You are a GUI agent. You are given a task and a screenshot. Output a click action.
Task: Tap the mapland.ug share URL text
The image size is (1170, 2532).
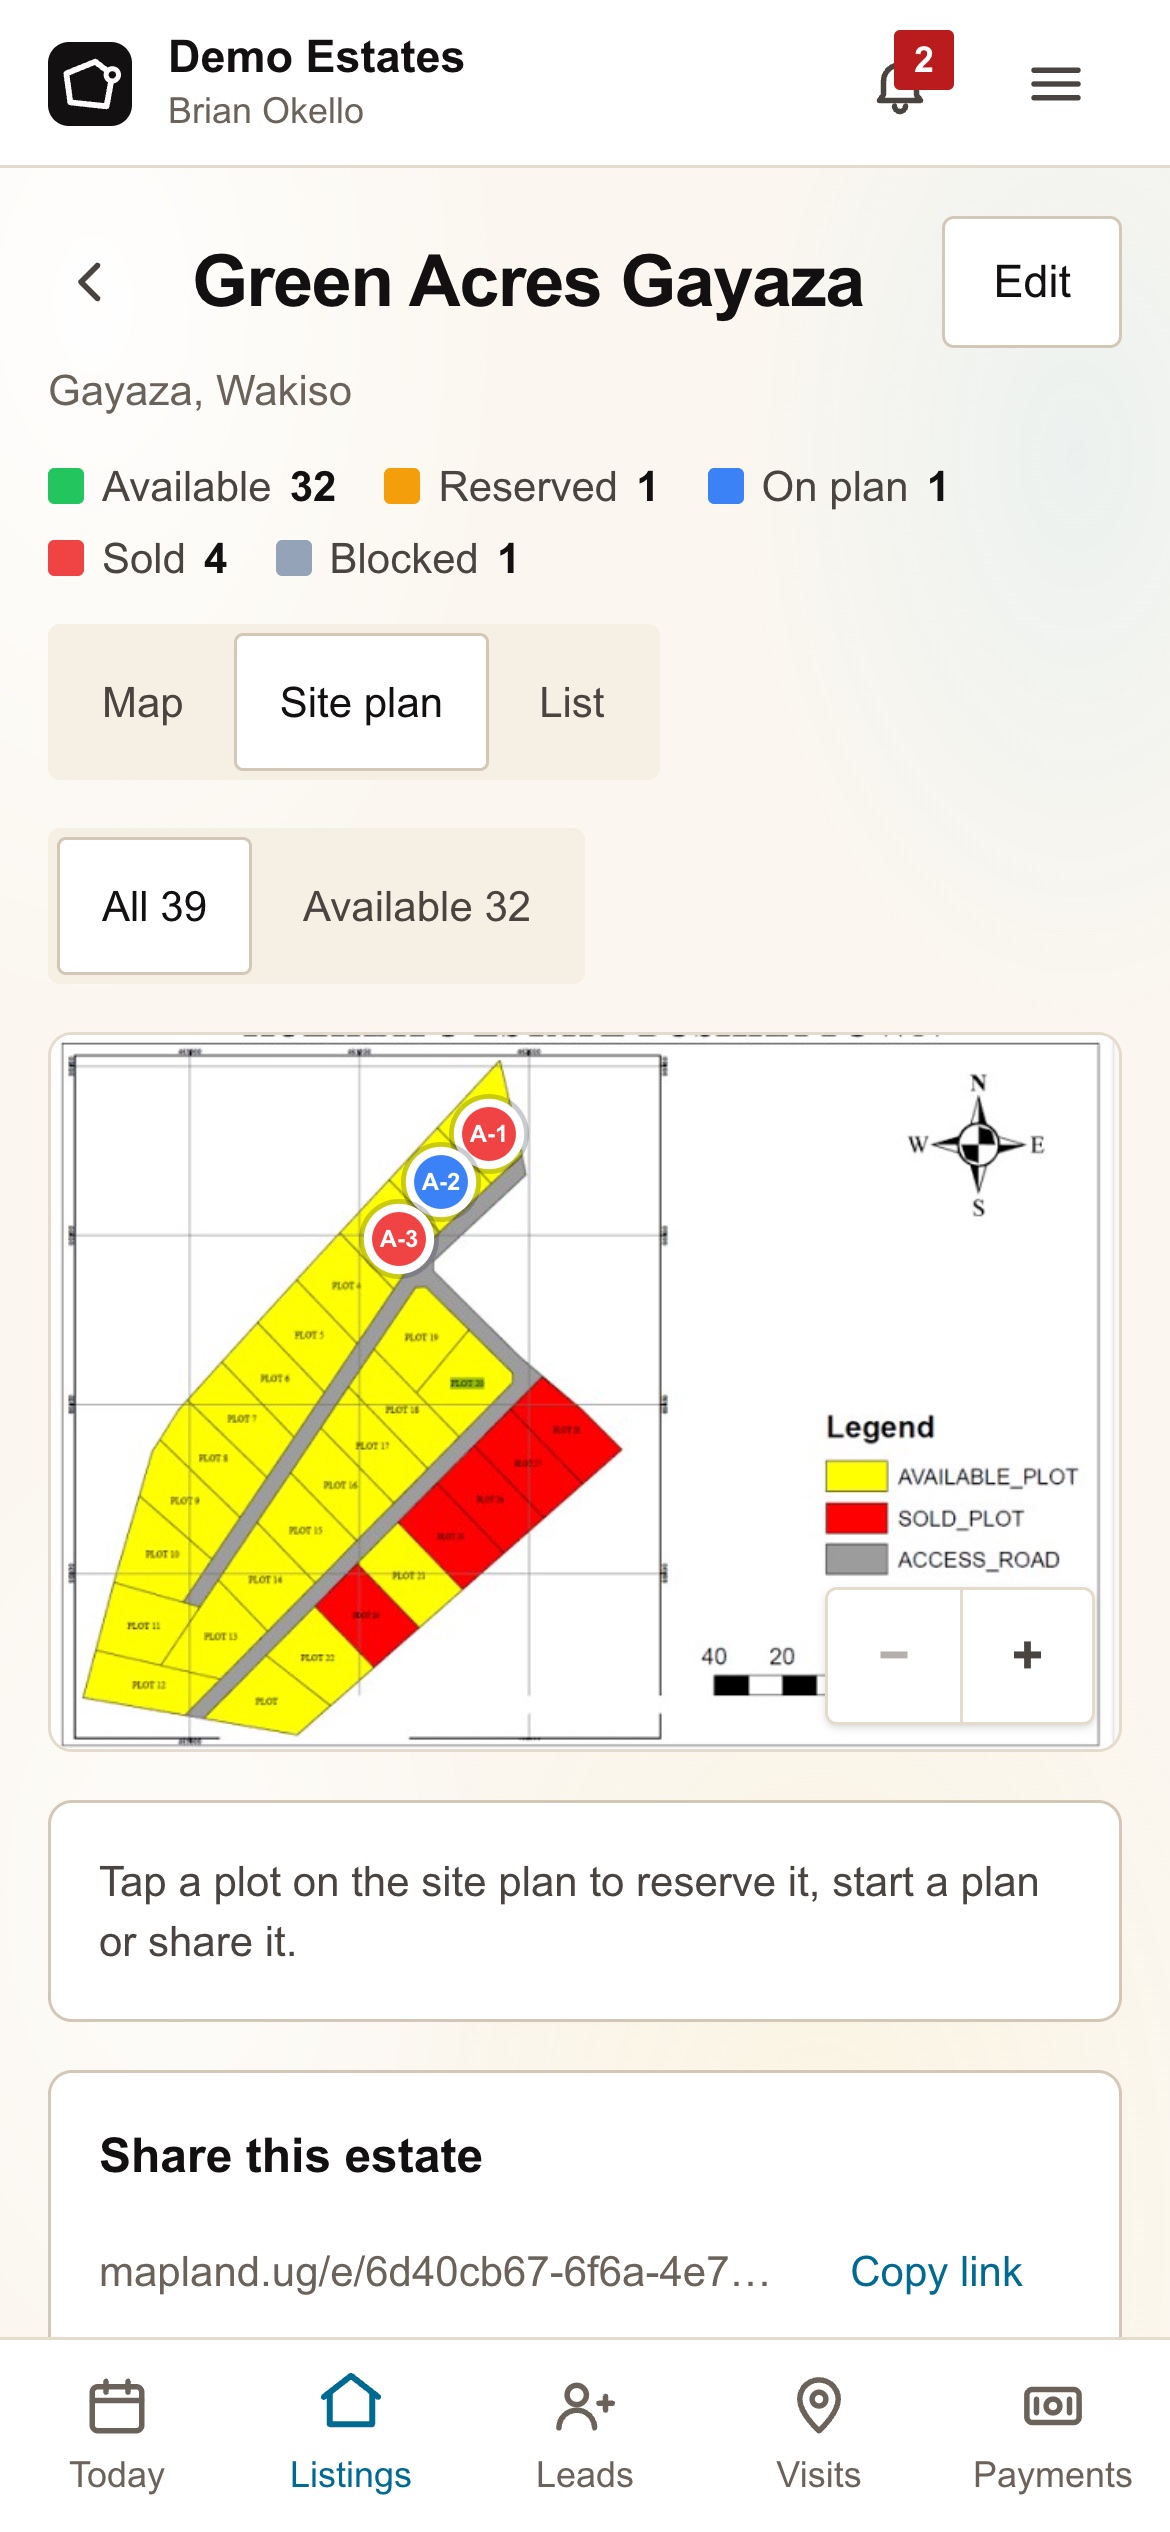coord(435,2272)
